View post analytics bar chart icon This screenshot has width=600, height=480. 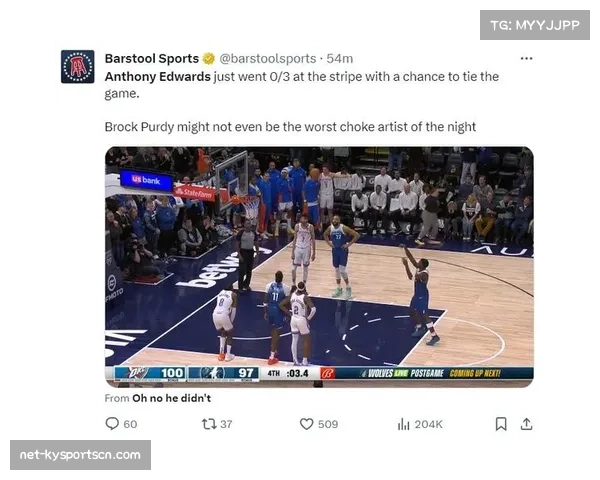(403, 424)
